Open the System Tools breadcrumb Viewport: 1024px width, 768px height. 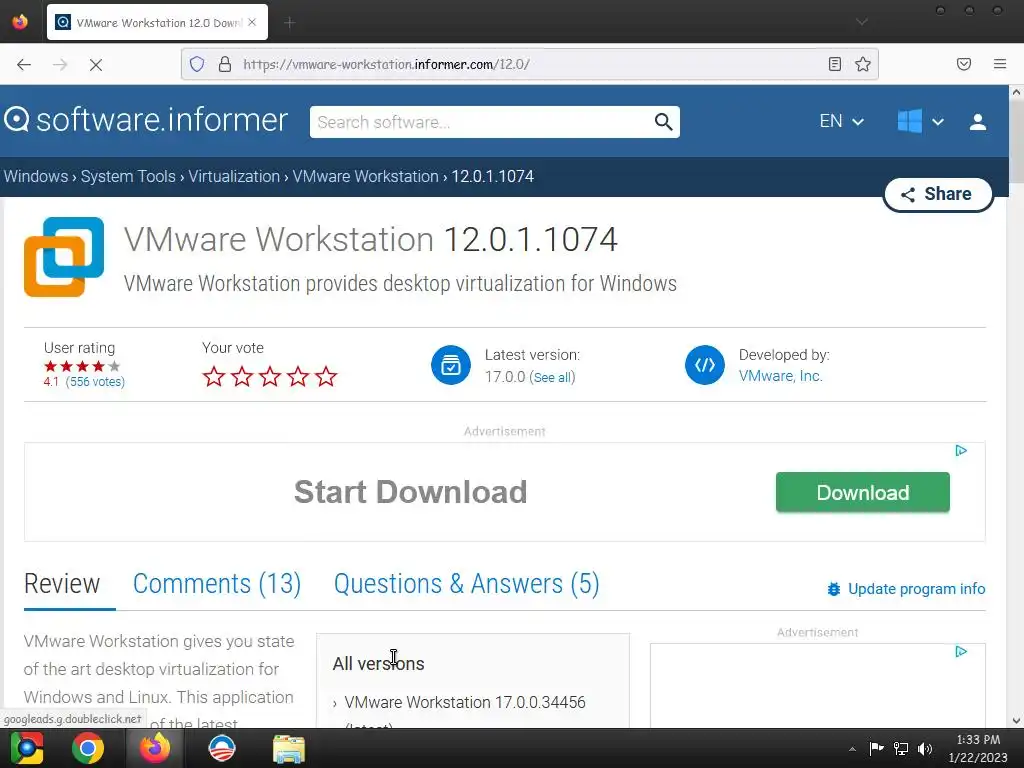pyautogui.click(x=128, y=176)
